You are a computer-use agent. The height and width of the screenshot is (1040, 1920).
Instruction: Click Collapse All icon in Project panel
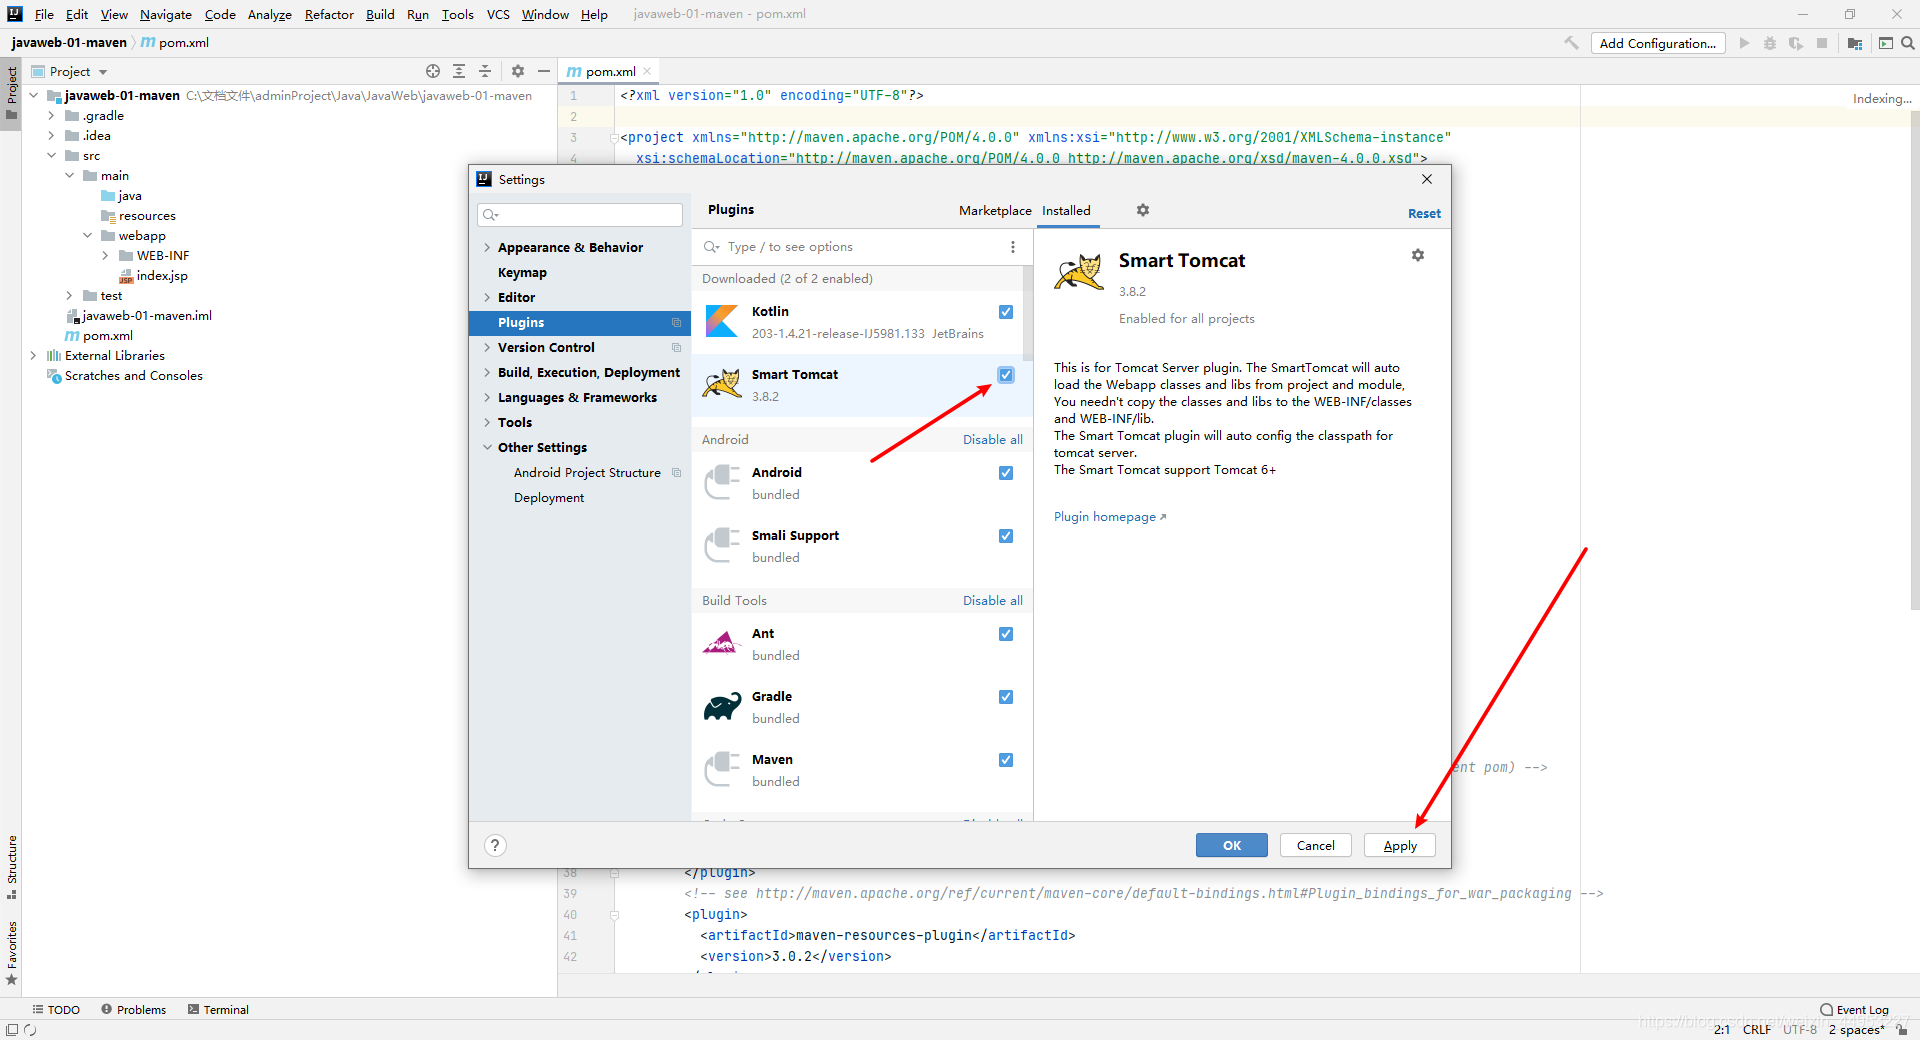point(485,71)
